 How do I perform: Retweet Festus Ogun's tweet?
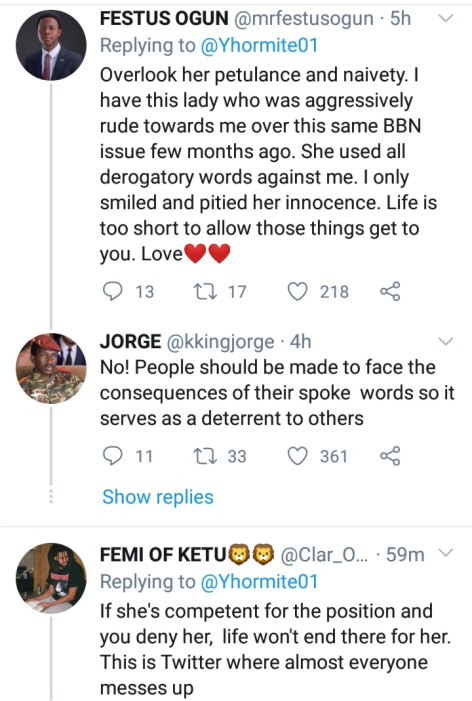tap(205, 291)
